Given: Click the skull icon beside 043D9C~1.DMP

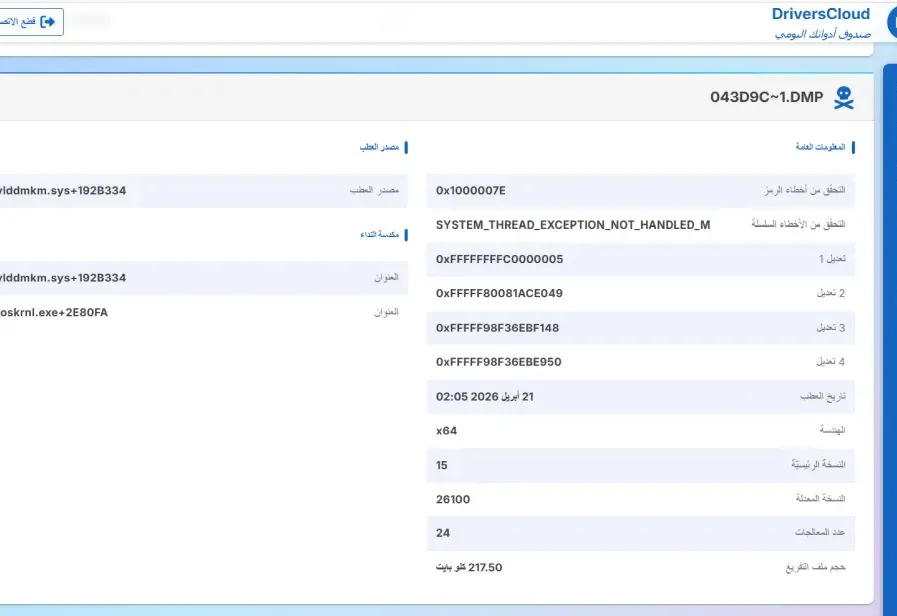Looking at the screenshot, I should pyautogui.click(x=844, y=98).
